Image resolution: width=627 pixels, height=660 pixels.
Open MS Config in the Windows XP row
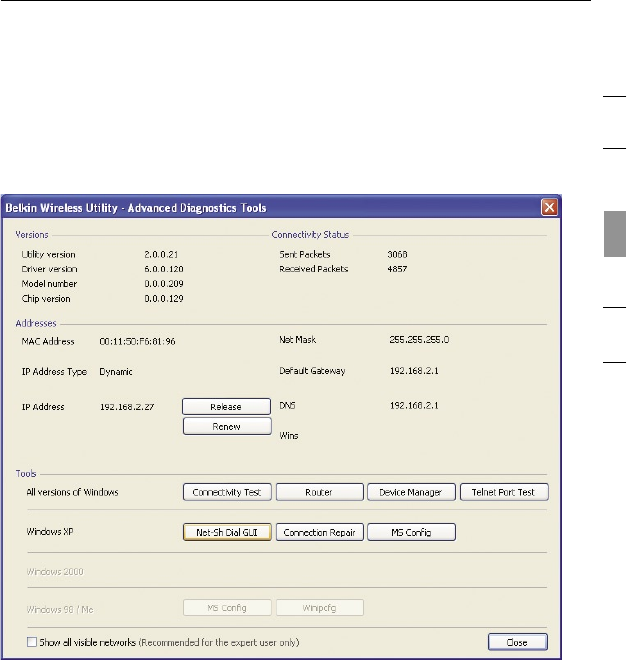410,532
